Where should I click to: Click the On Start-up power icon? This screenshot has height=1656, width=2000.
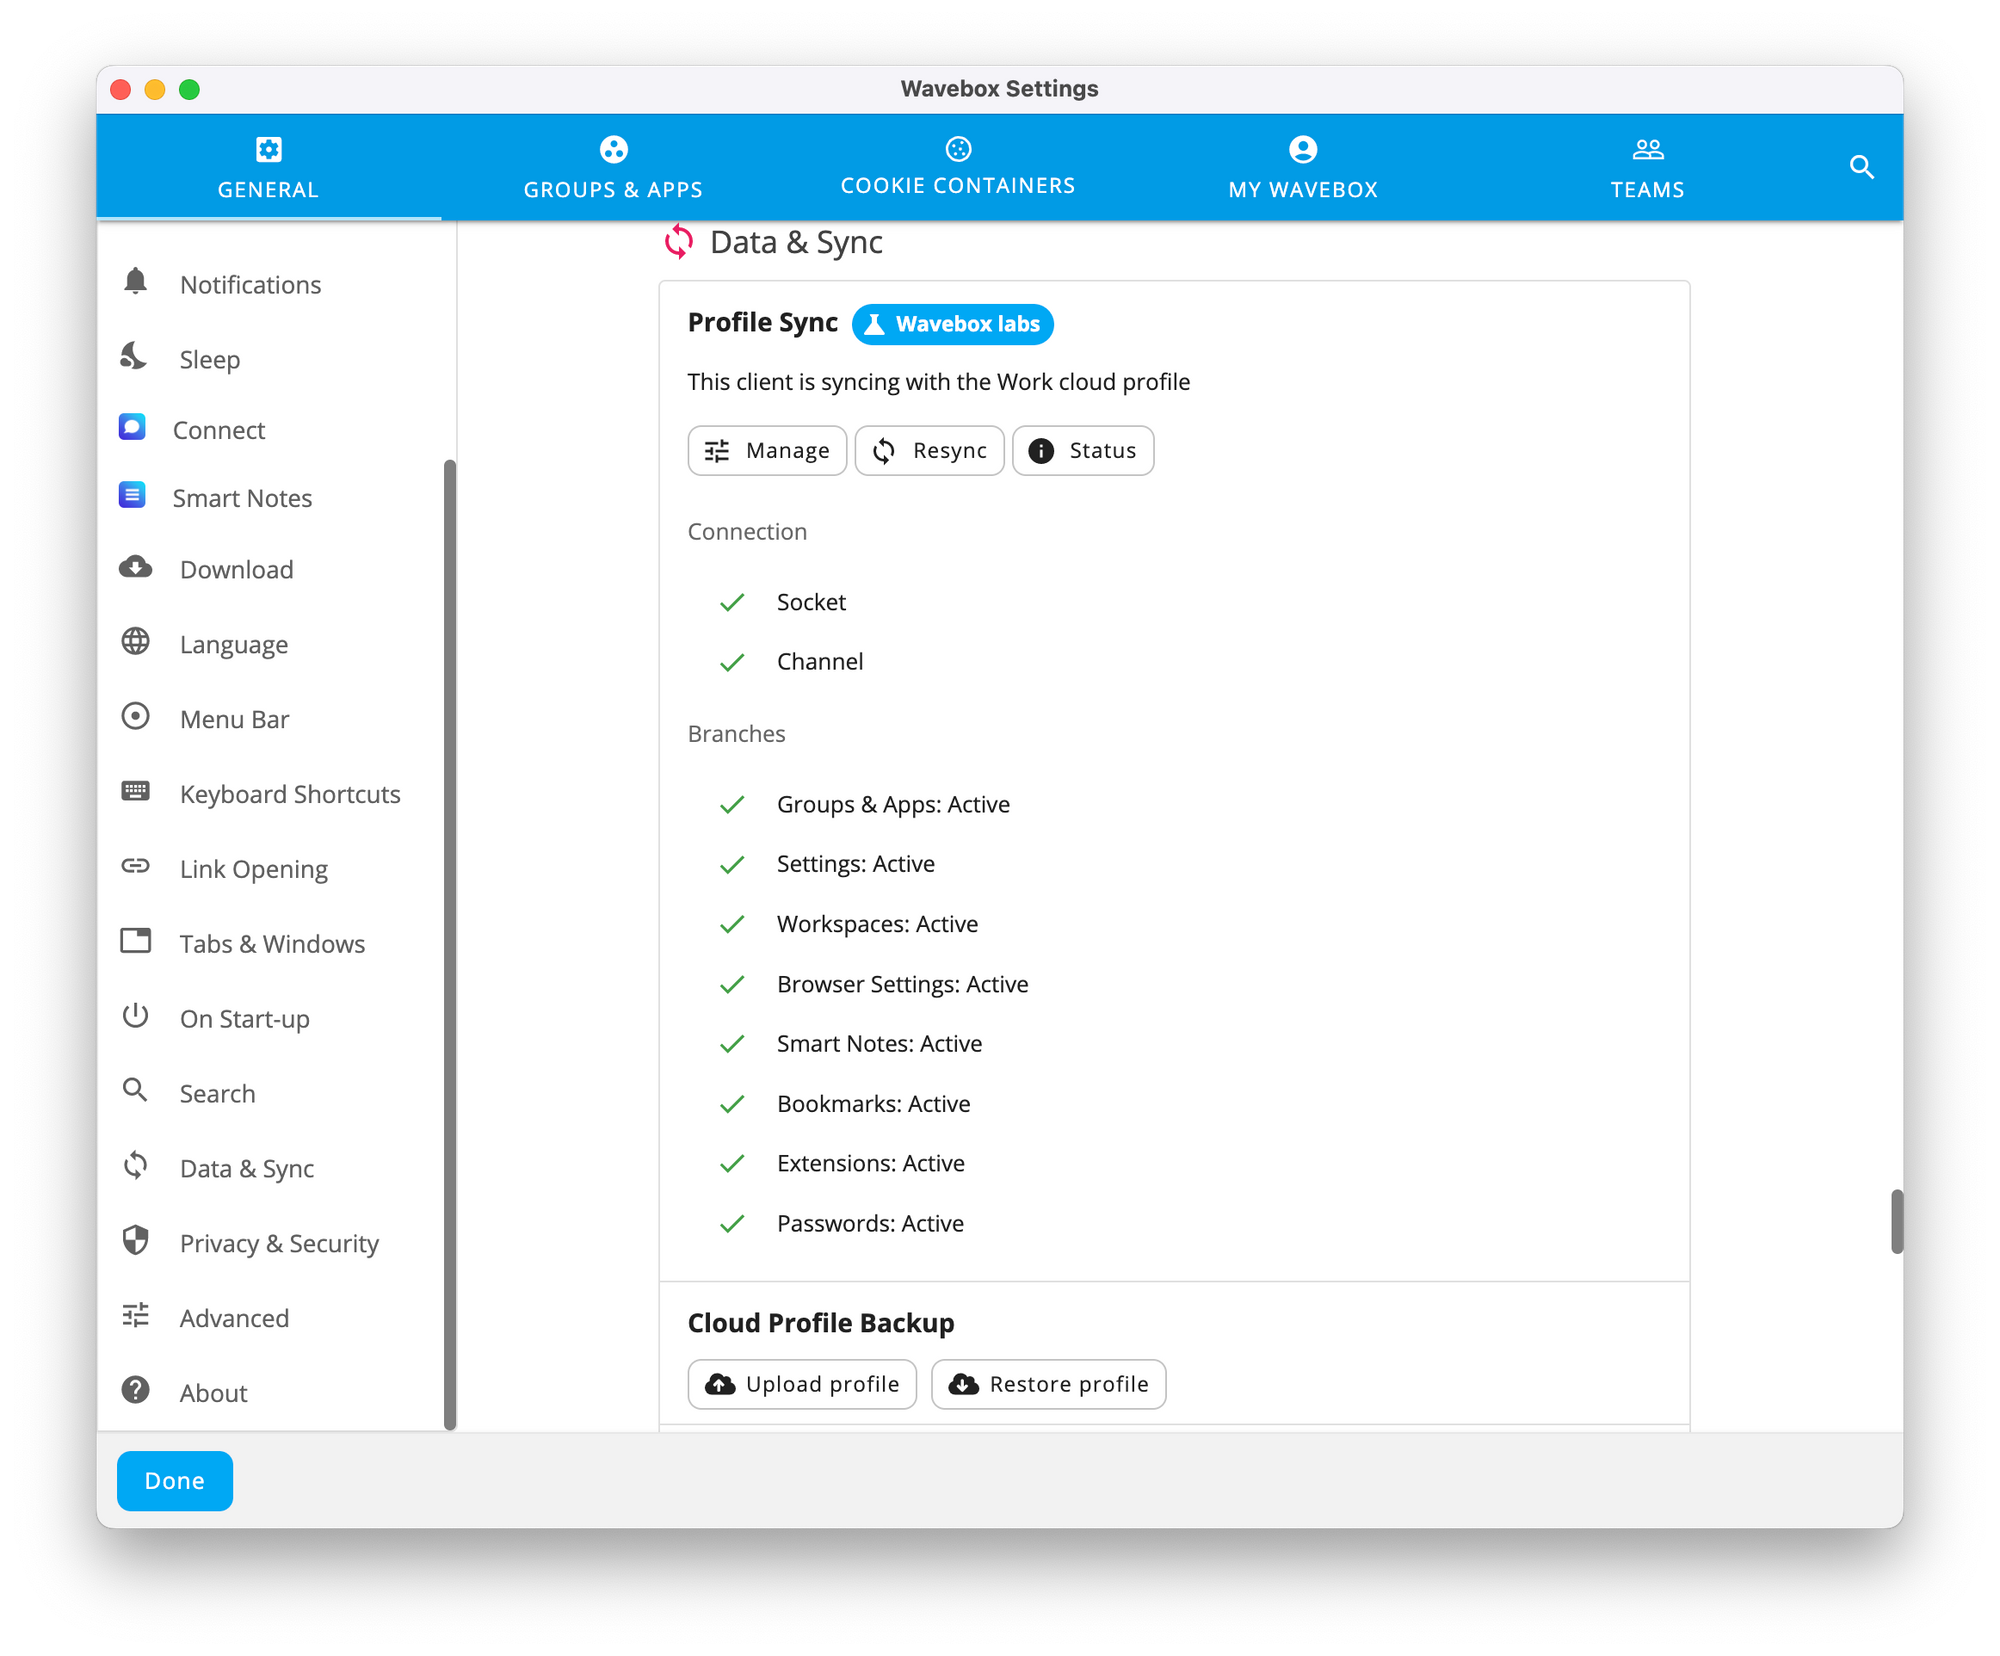136,1017
